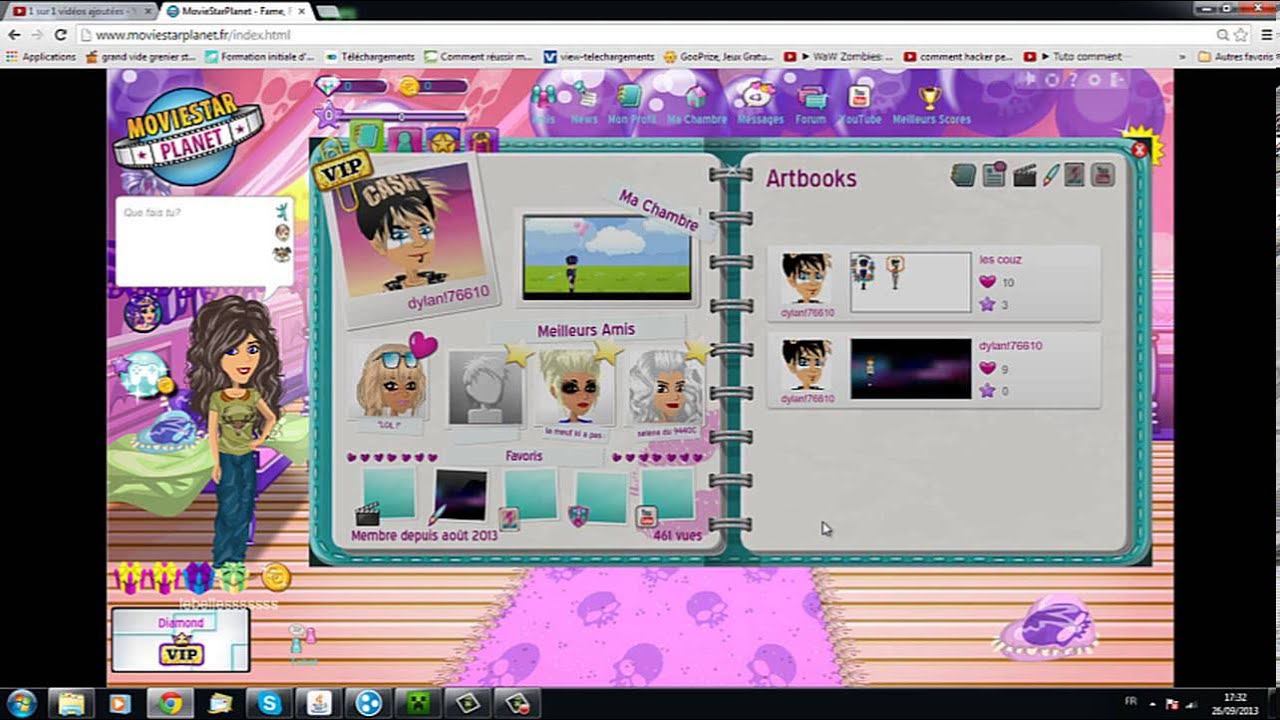Show Artbooks notebook filter icon
Viewport: 1280px width, 720px height.
tap(963, 176)
